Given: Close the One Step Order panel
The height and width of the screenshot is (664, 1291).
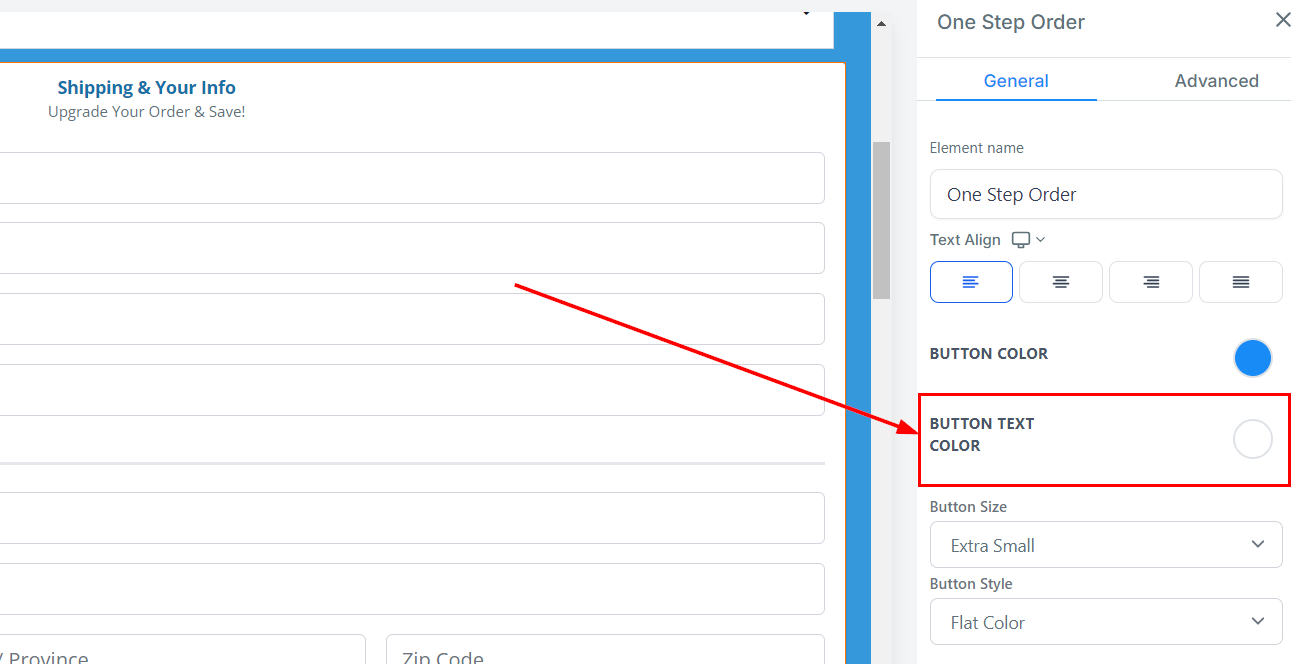Looking at the screenshot, I should coord(1282,20).
